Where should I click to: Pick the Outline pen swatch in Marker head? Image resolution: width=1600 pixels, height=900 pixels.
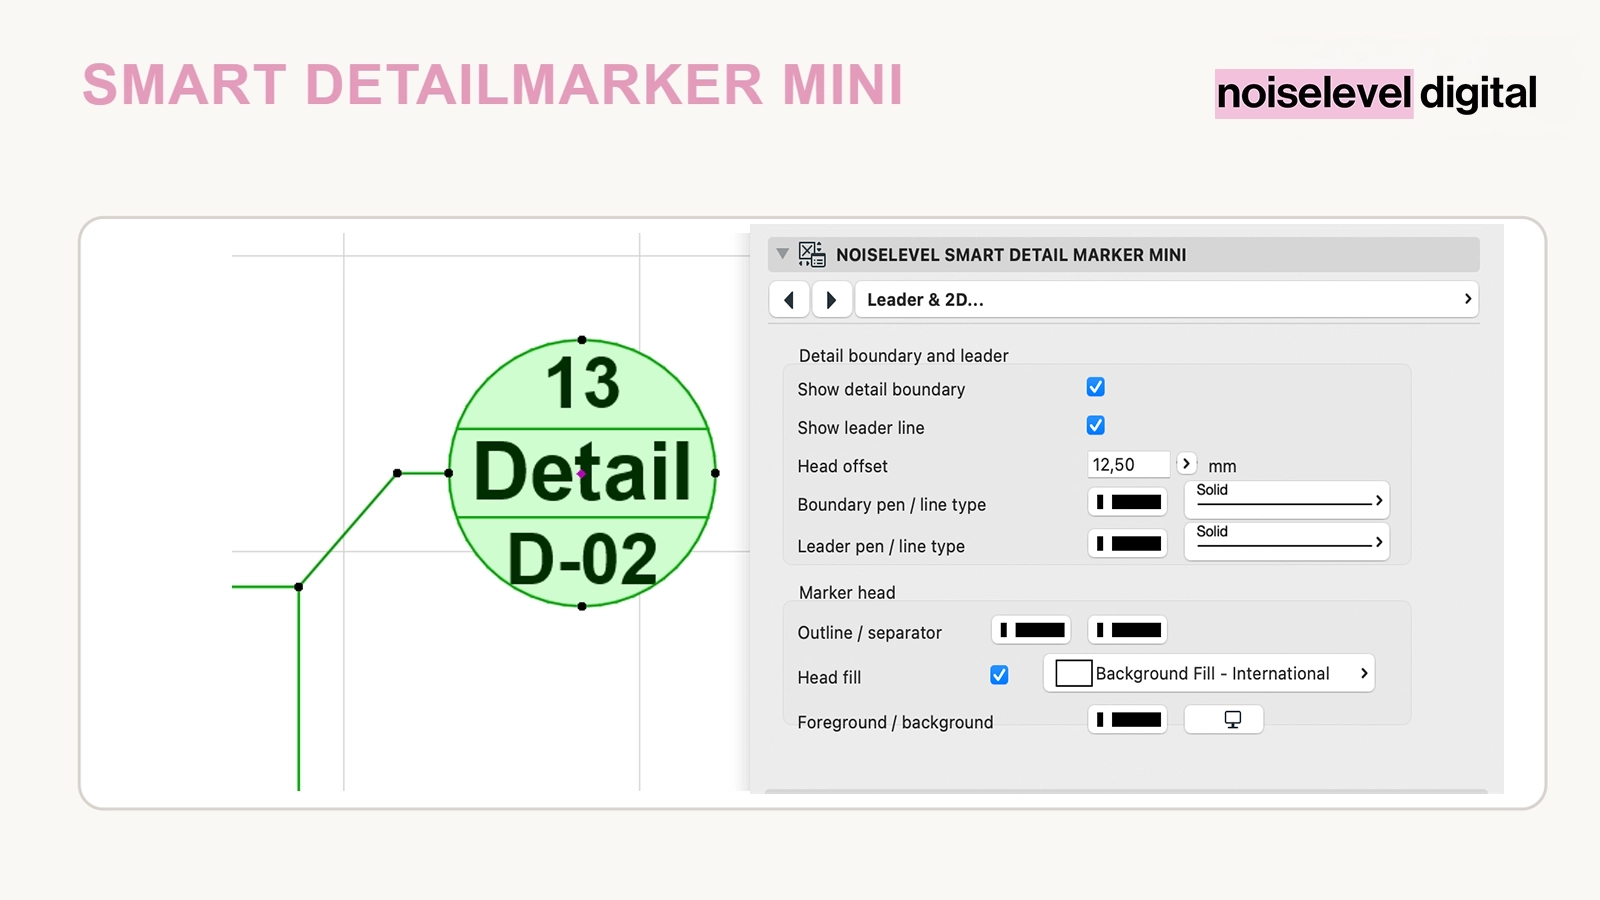[x=1032, y=630]
